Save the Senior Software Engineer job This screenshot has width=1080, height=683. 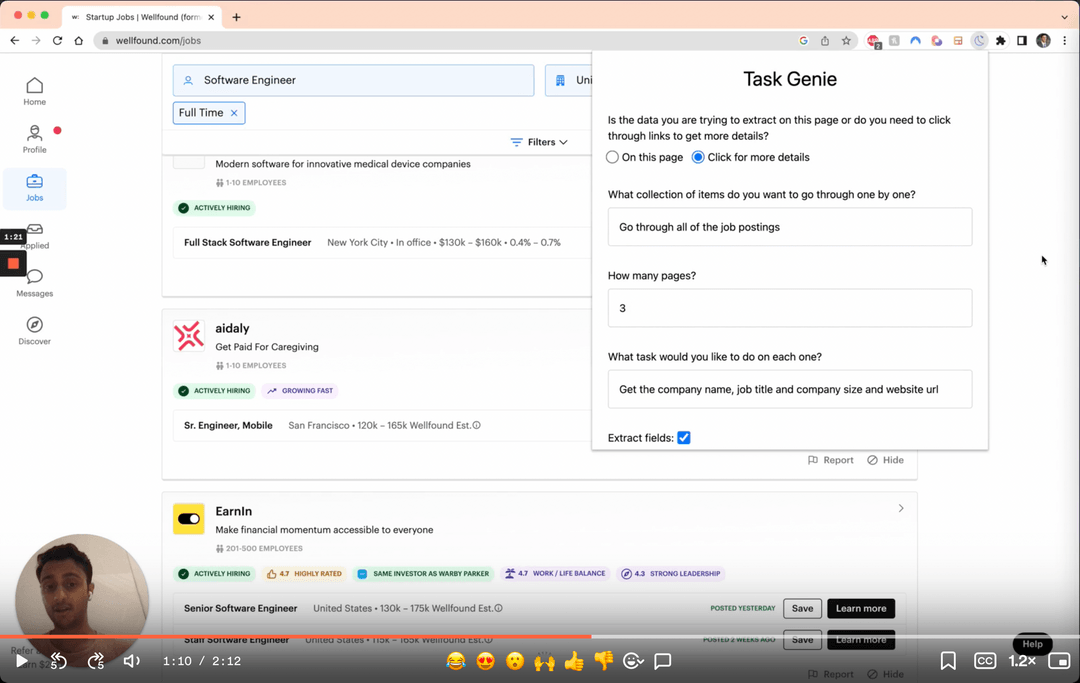click(x=802, y=608)
